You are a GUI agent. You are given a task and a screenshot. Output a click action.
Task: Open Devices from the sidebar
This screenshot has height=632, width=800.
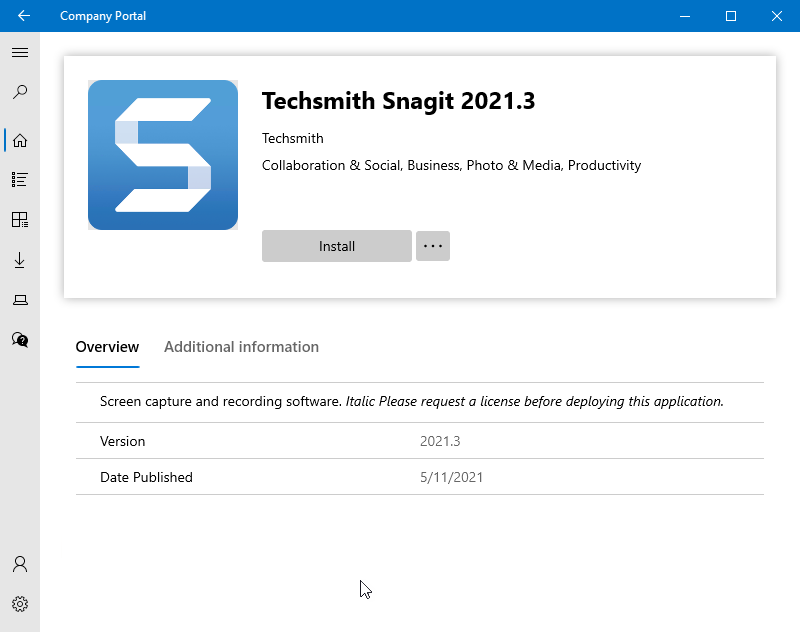click(x=20, y=300)
